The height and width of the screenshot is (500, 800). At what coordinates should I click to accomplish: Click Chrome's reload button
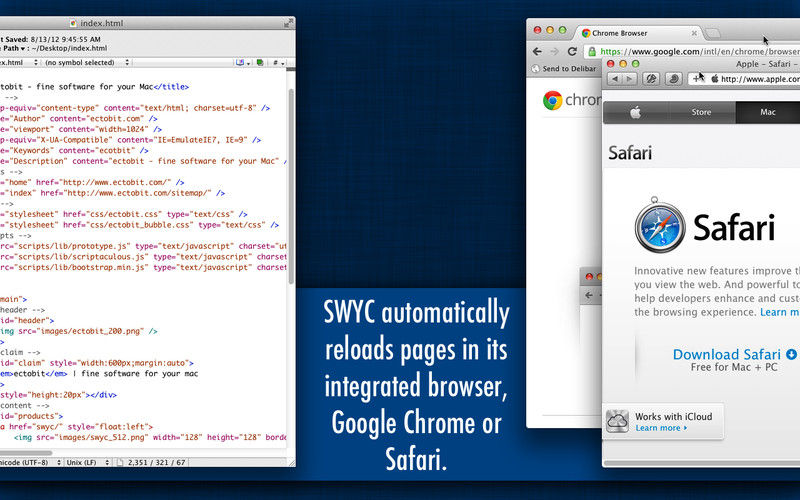(572, 52)
